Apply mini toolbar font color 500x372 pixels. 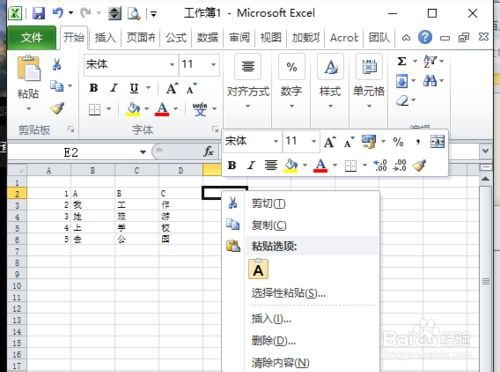320,165
